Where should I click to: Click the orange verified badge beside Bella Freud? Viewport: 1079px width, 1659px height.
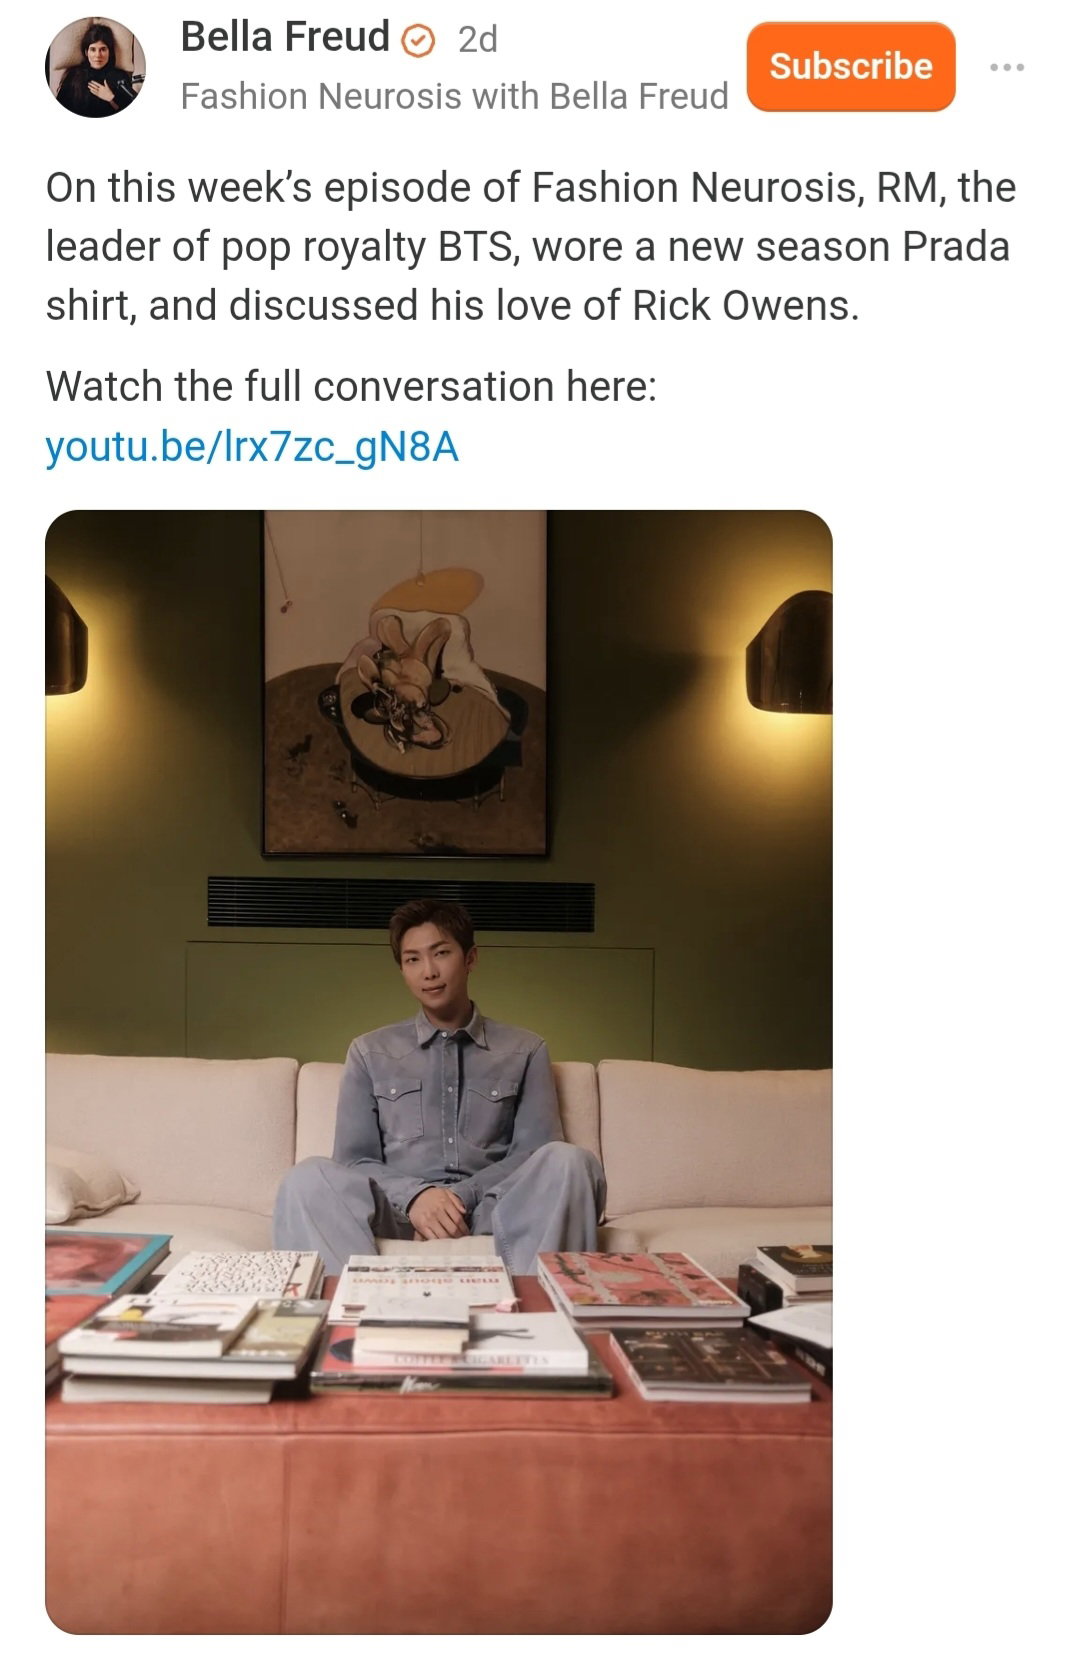coord(418,40)
